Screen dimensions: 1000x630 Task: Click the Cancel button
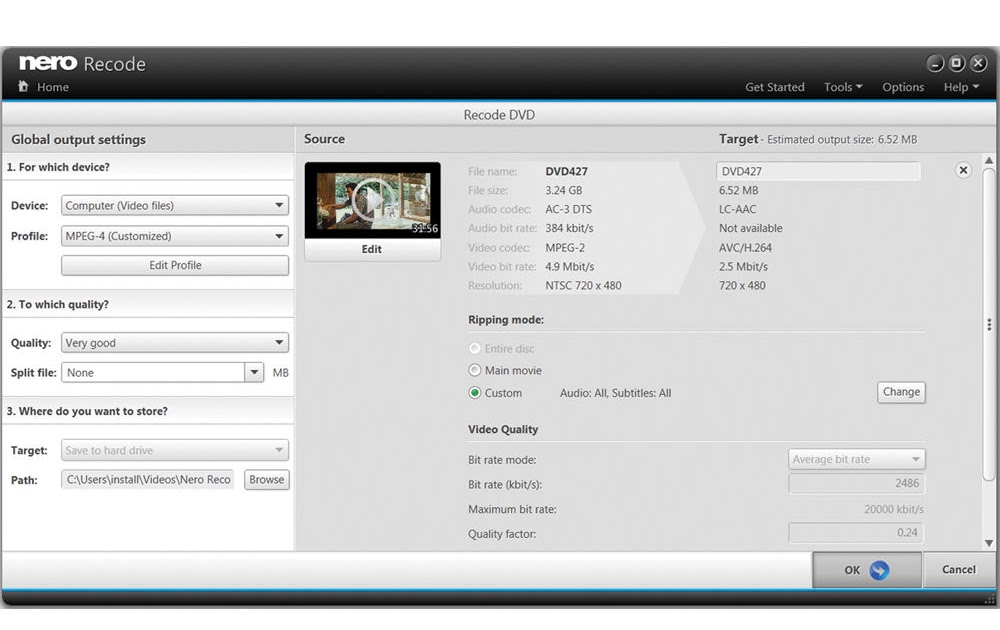coord(959,570)
